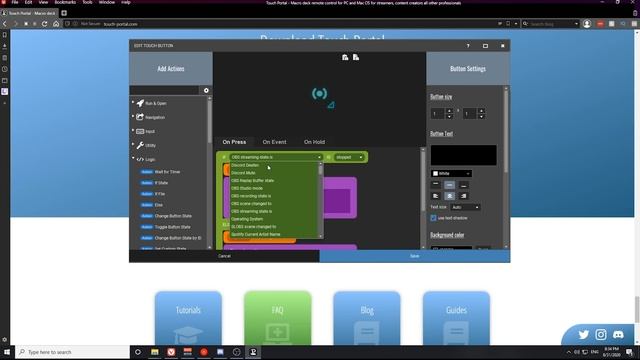Screen dimensions: 640x360
Task: Click the Cancel button
Action: (x=224, y=256)
